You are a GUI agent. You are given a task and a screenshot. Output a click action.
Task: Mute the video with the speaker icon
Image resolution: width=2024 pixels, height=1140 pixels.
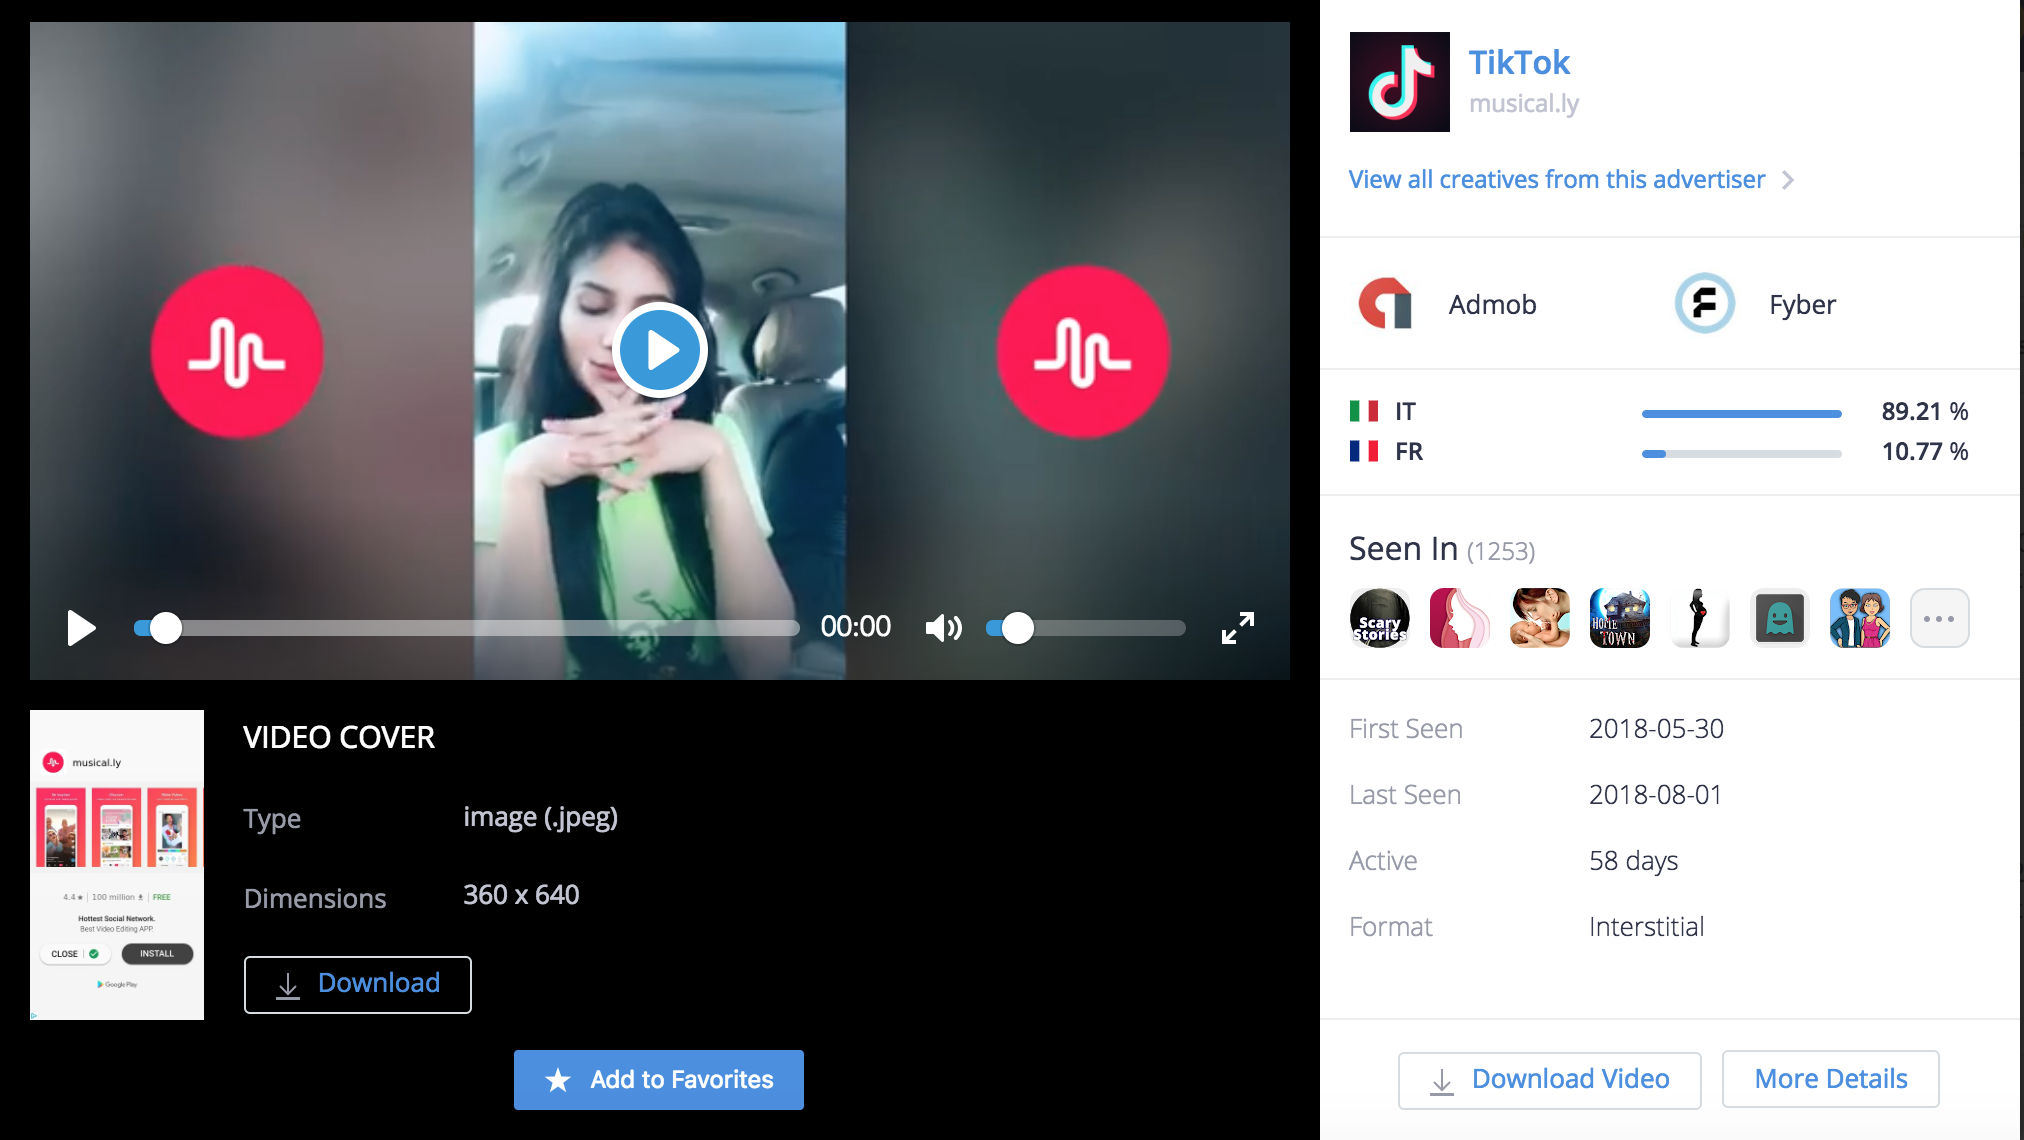point(943,628)
